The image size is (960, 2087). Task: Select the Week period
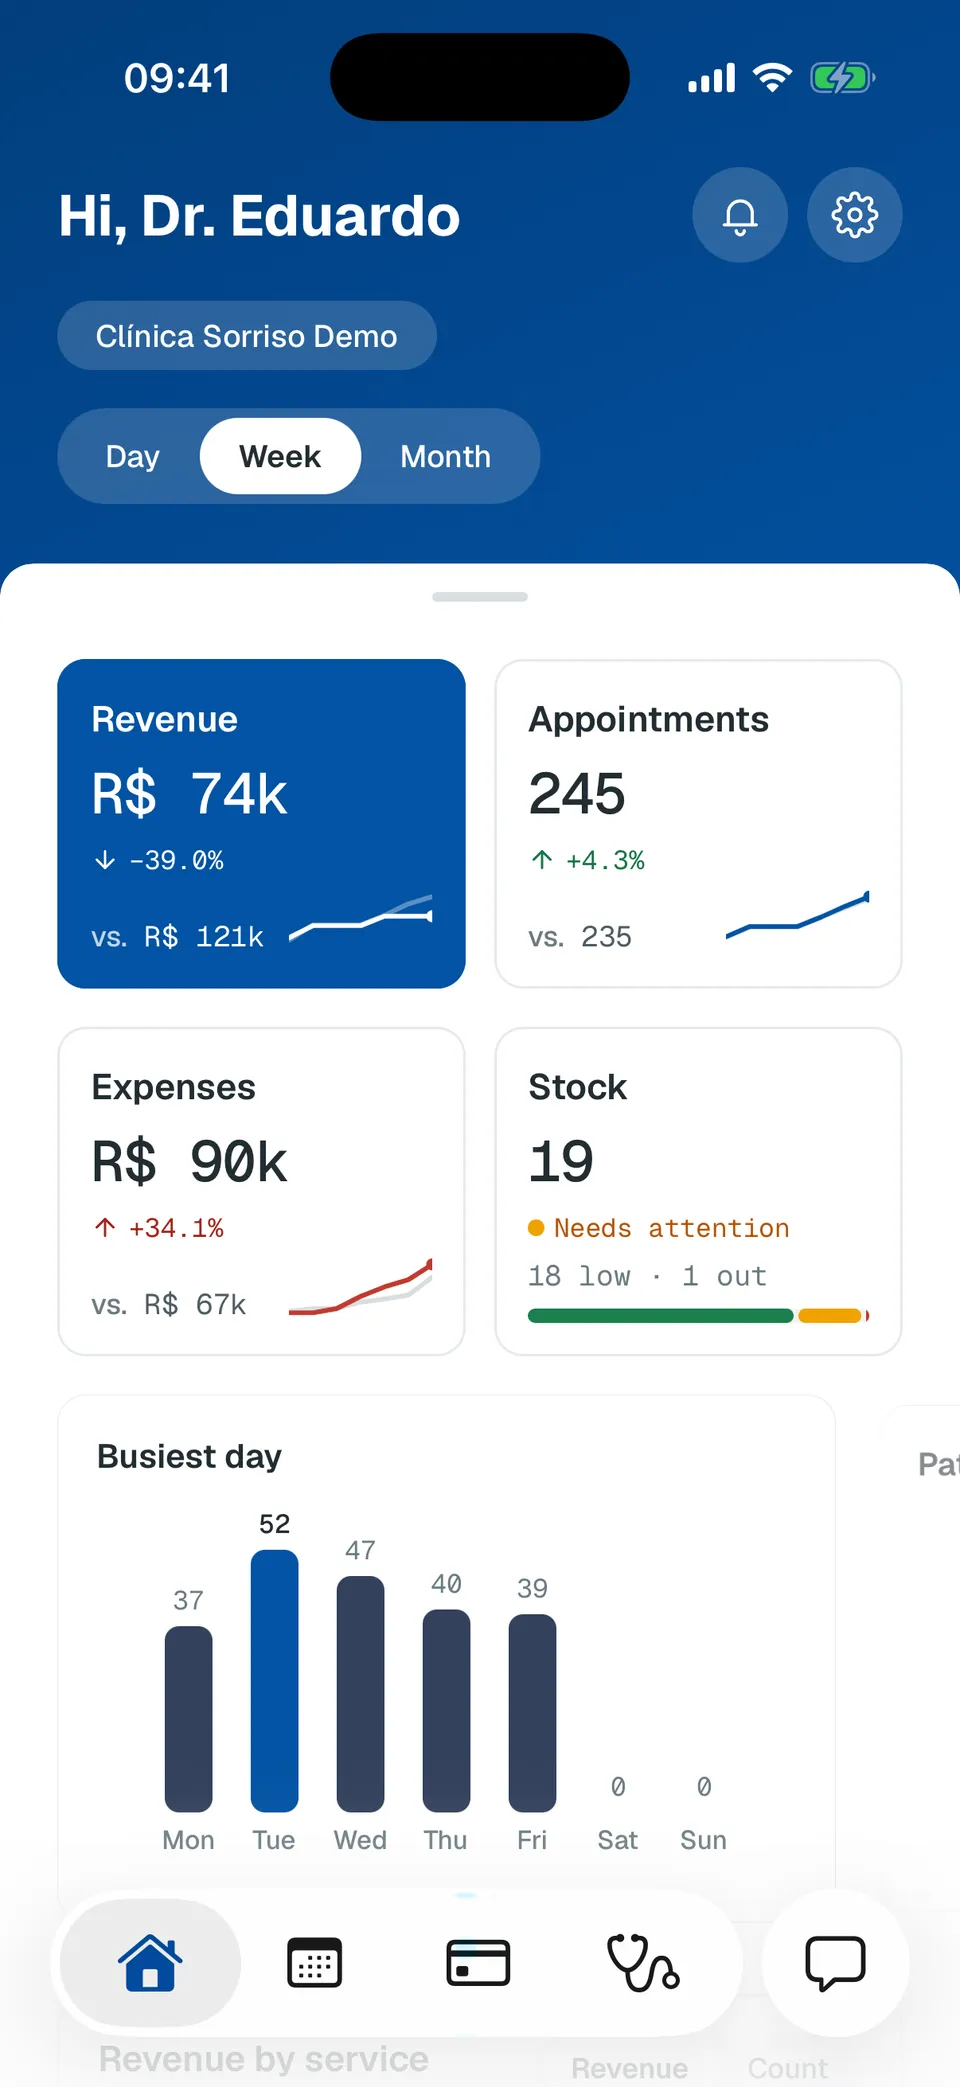(280, 456)
